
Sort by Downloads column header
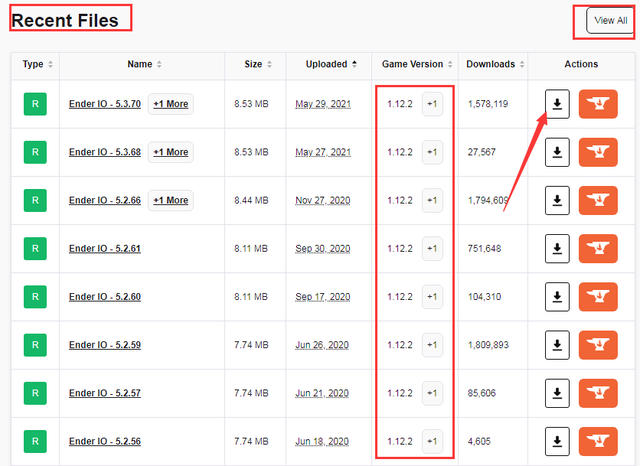[x=496, y=64]
